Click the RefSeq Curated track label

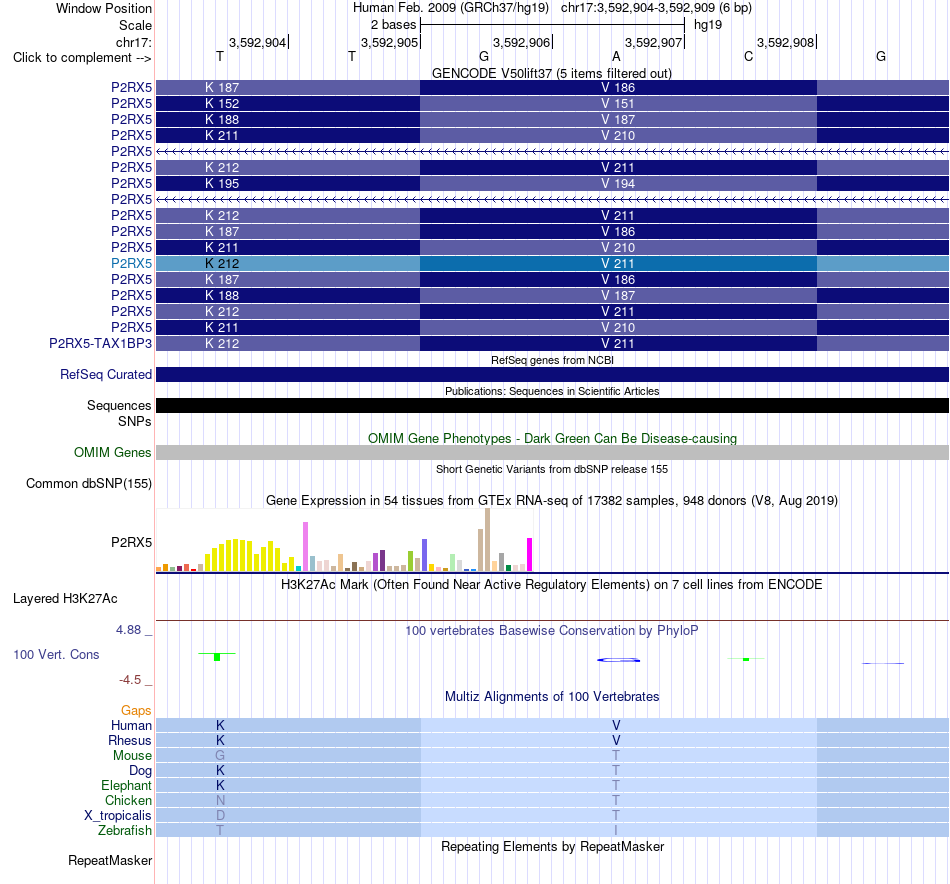tap(106, 374)
